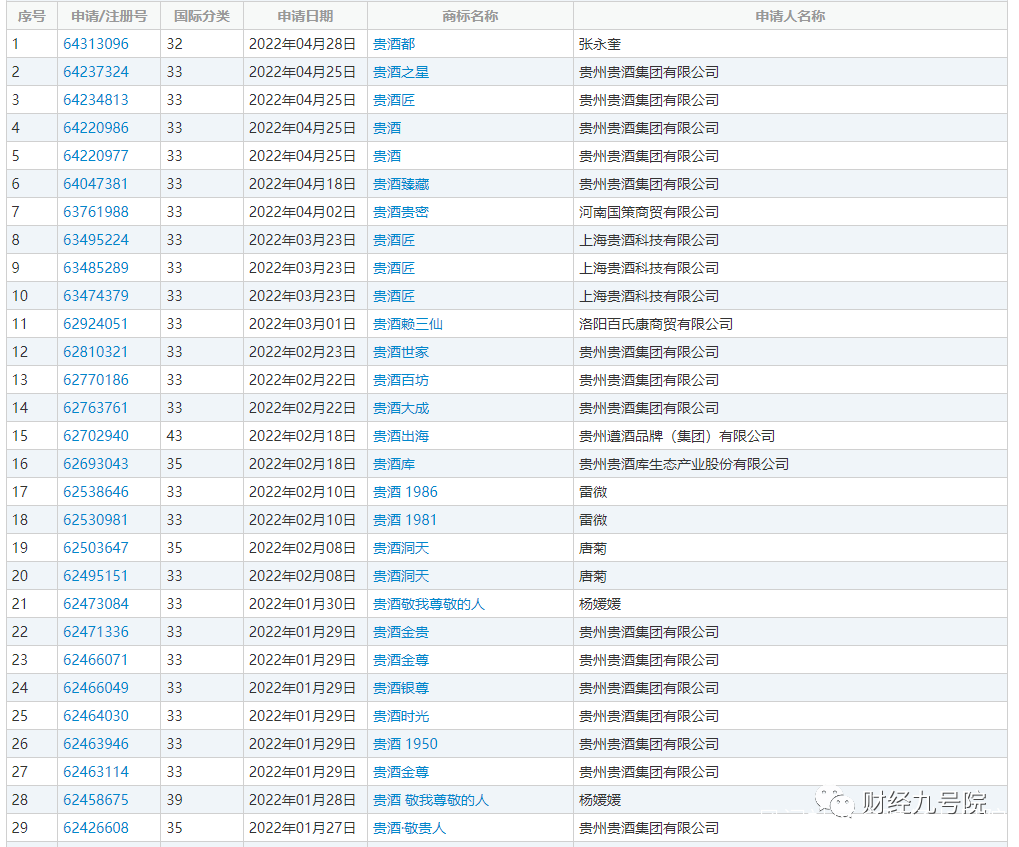This screenshot has width=1019, height=847.
Task: Open trademark 贵酒百坊
Action: click(x=401, y=380)
